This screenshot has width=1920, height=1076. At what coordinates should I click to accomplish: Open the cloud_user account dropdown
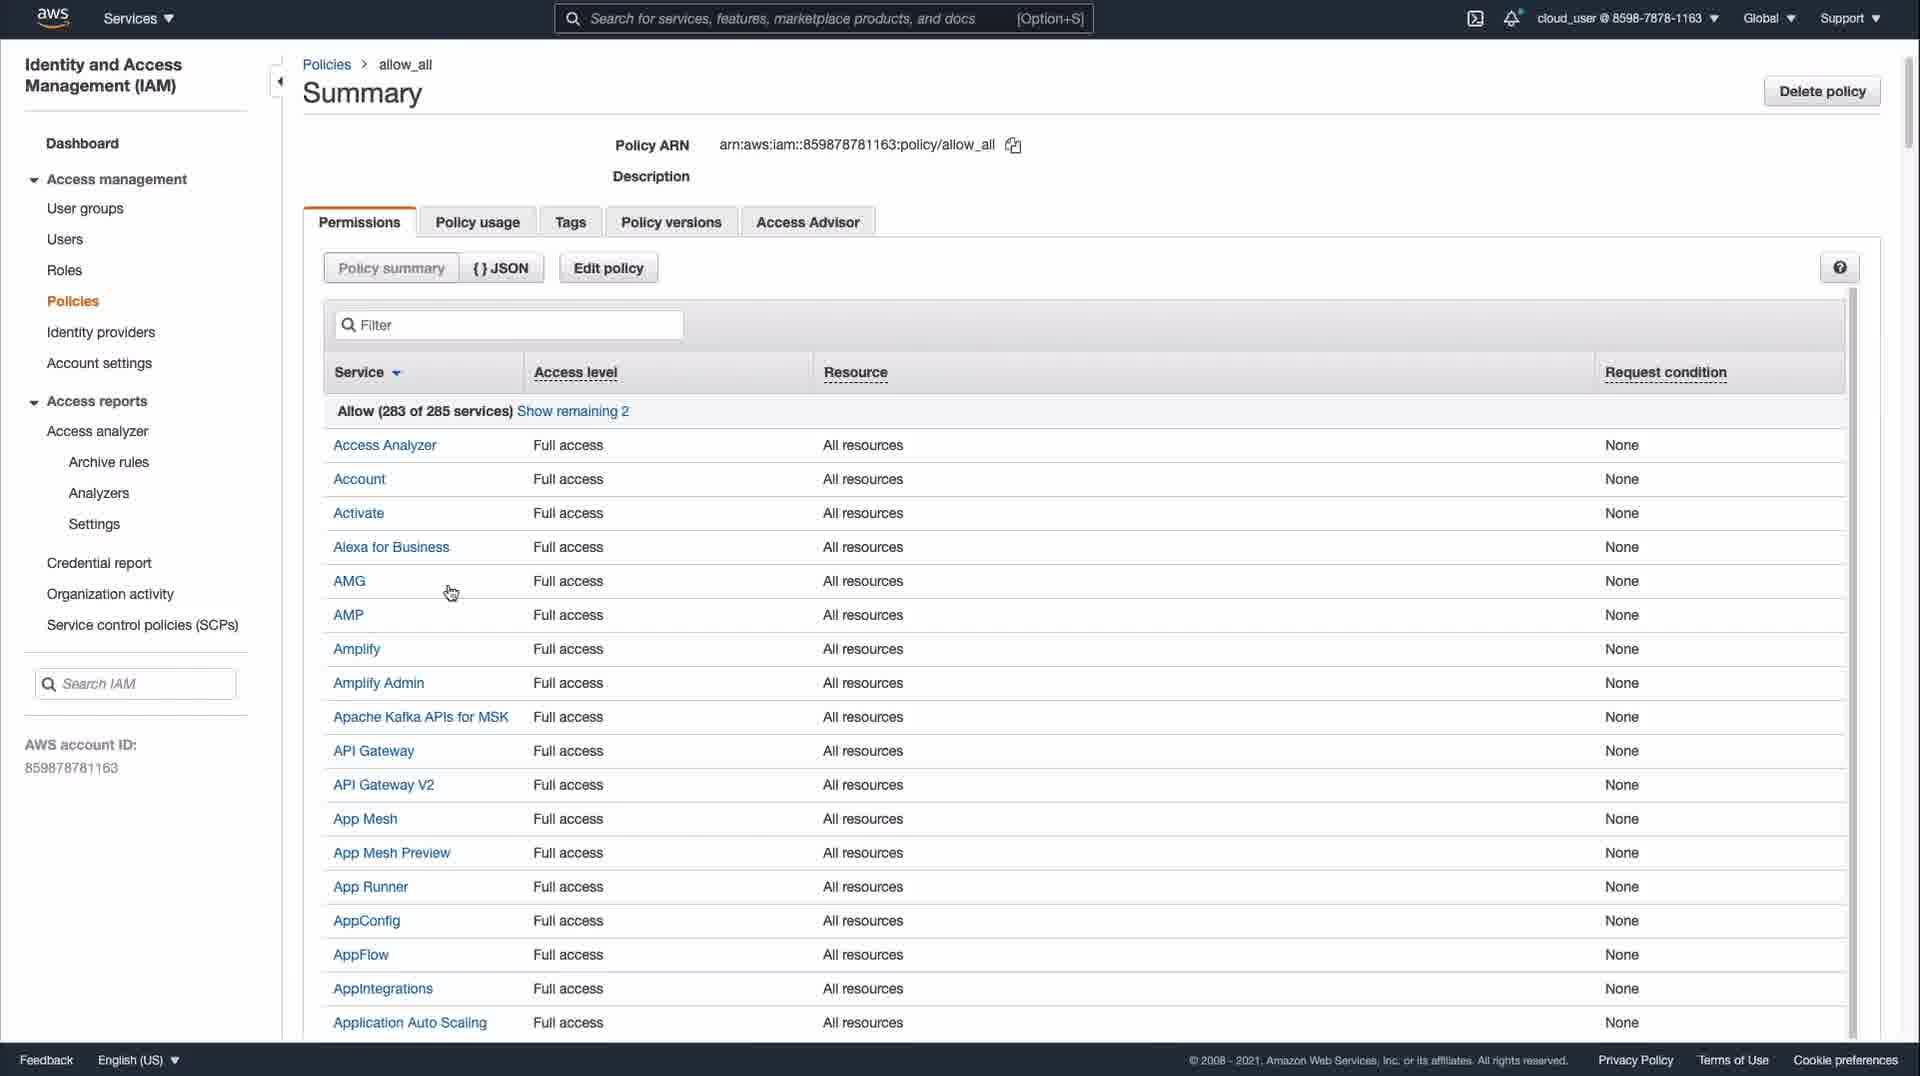tap(1628, 18)
